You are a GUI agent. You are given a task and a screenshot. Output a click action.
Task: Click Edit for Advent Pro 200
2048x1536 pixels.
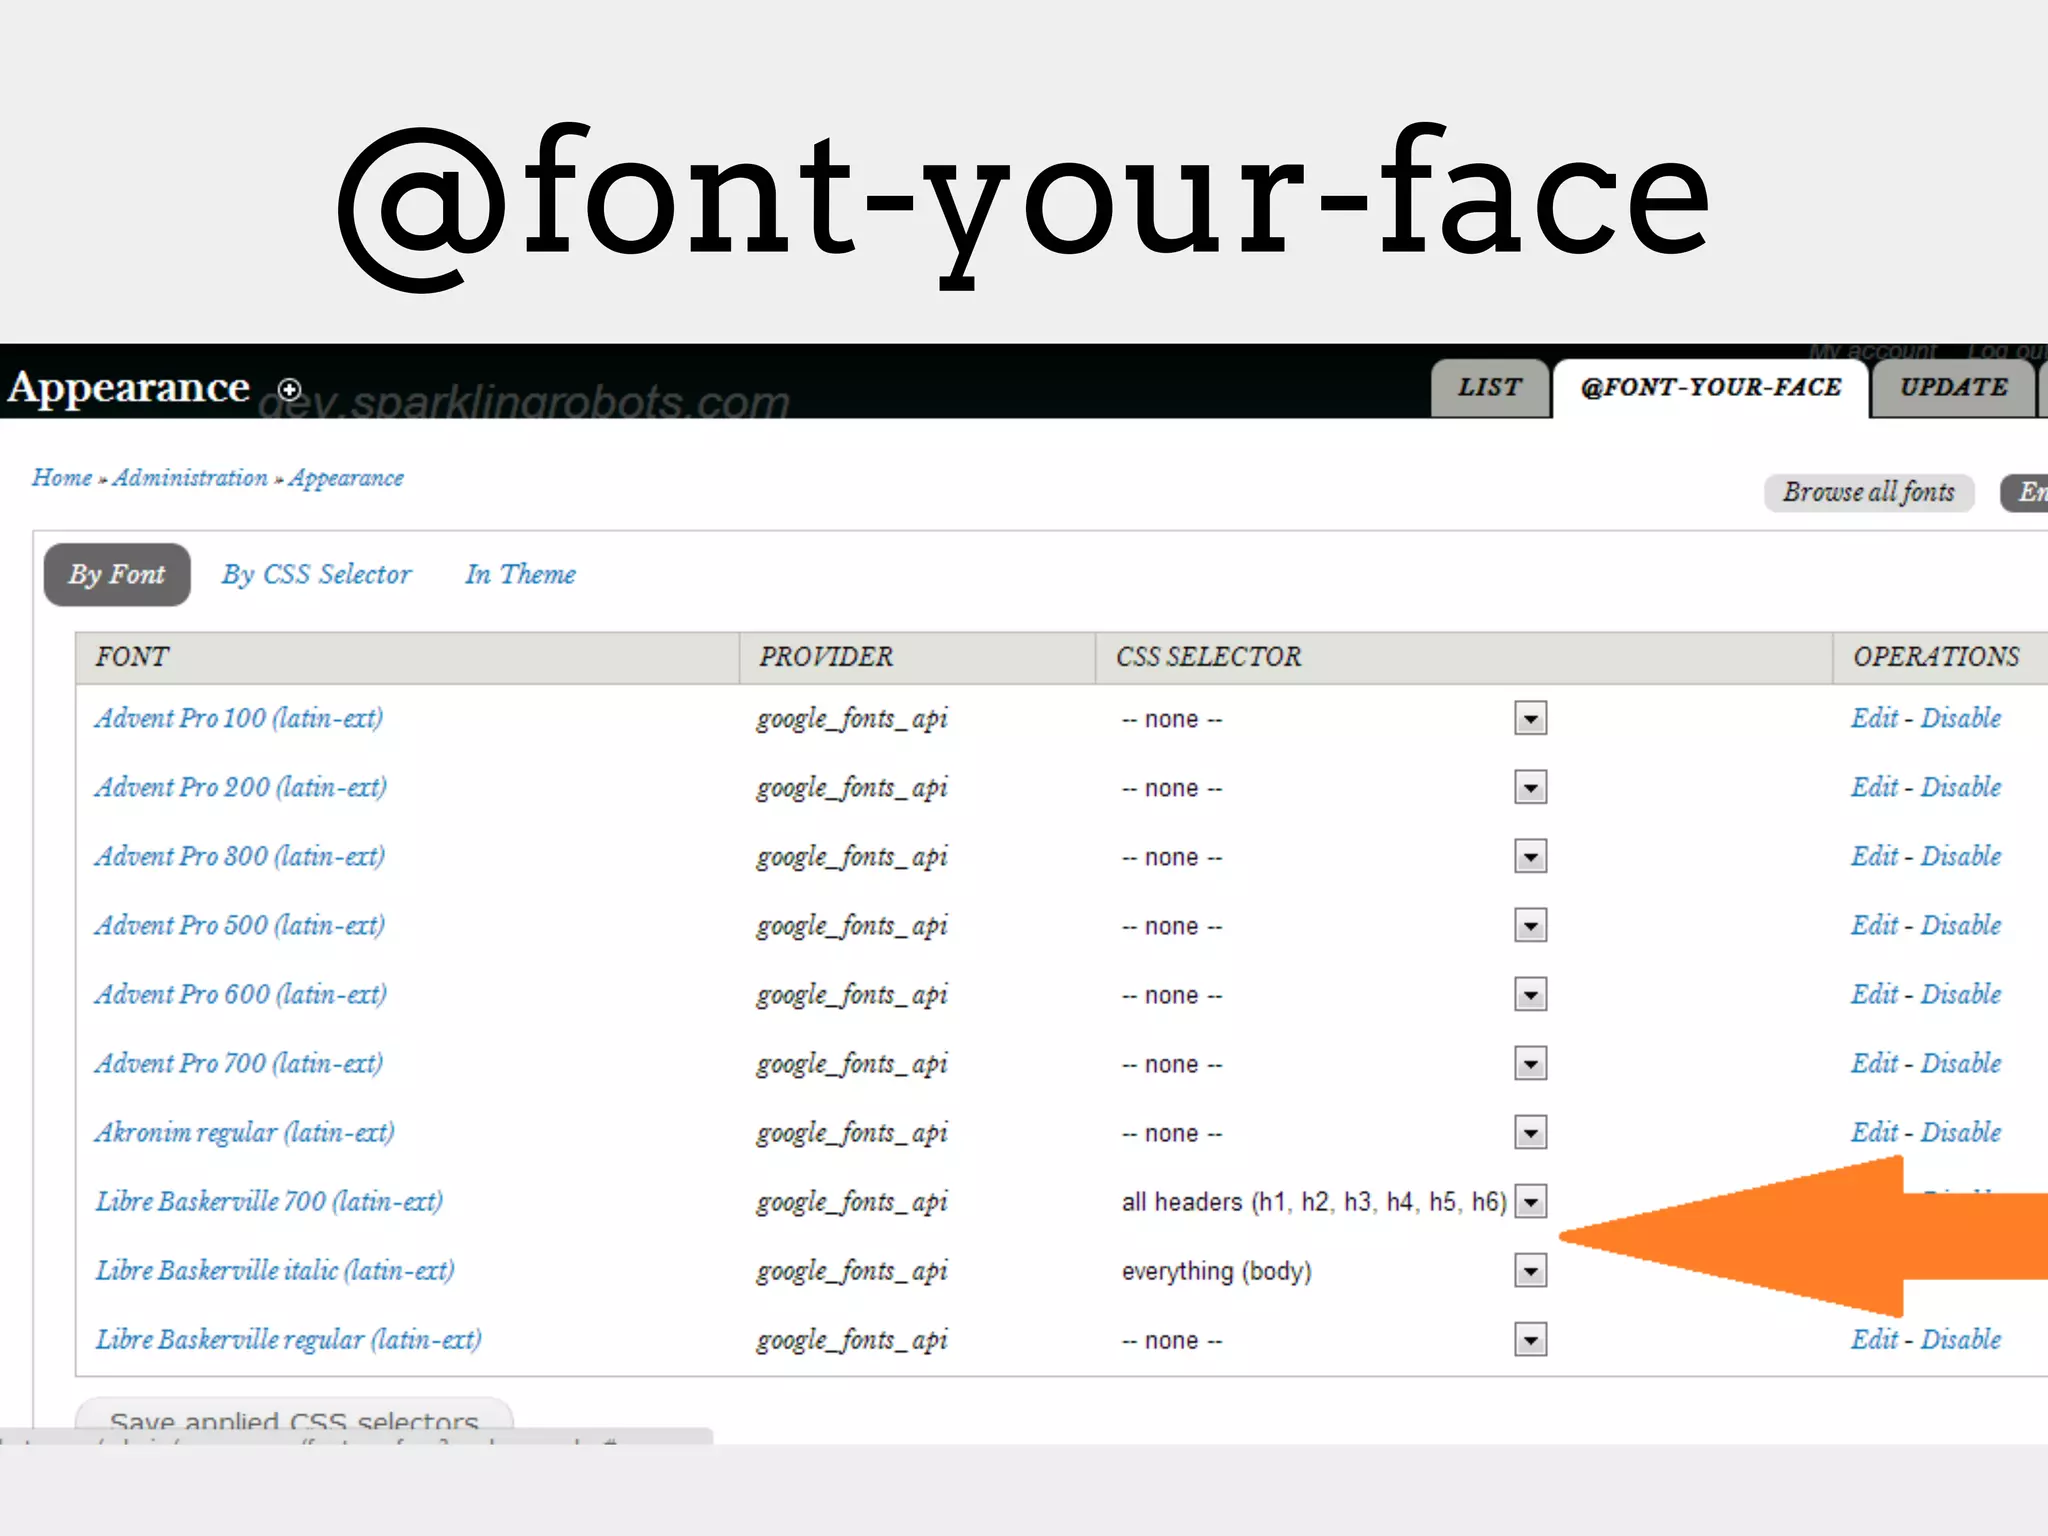[x=1874, y=787]
